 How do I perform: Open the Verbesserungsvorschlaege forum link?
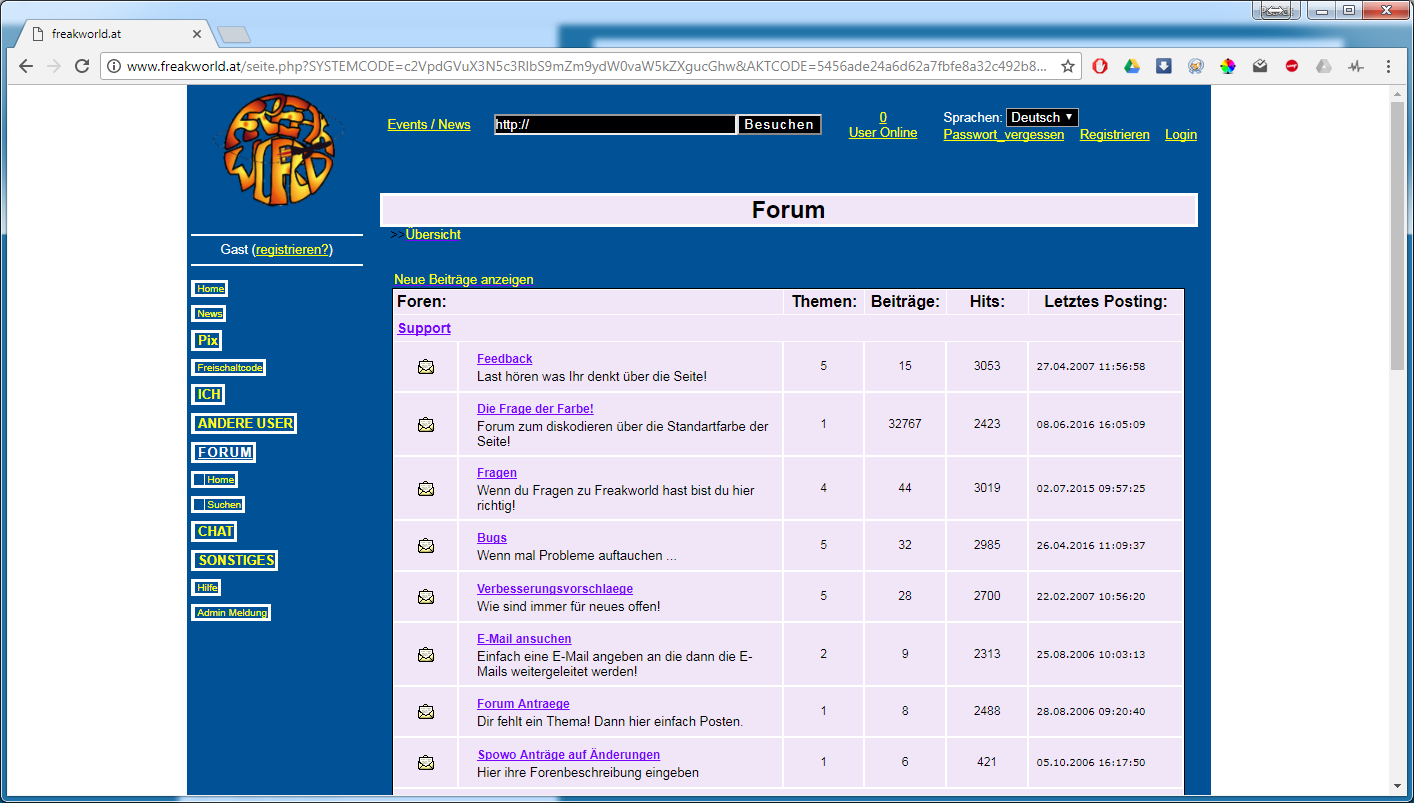click(555, 588)
